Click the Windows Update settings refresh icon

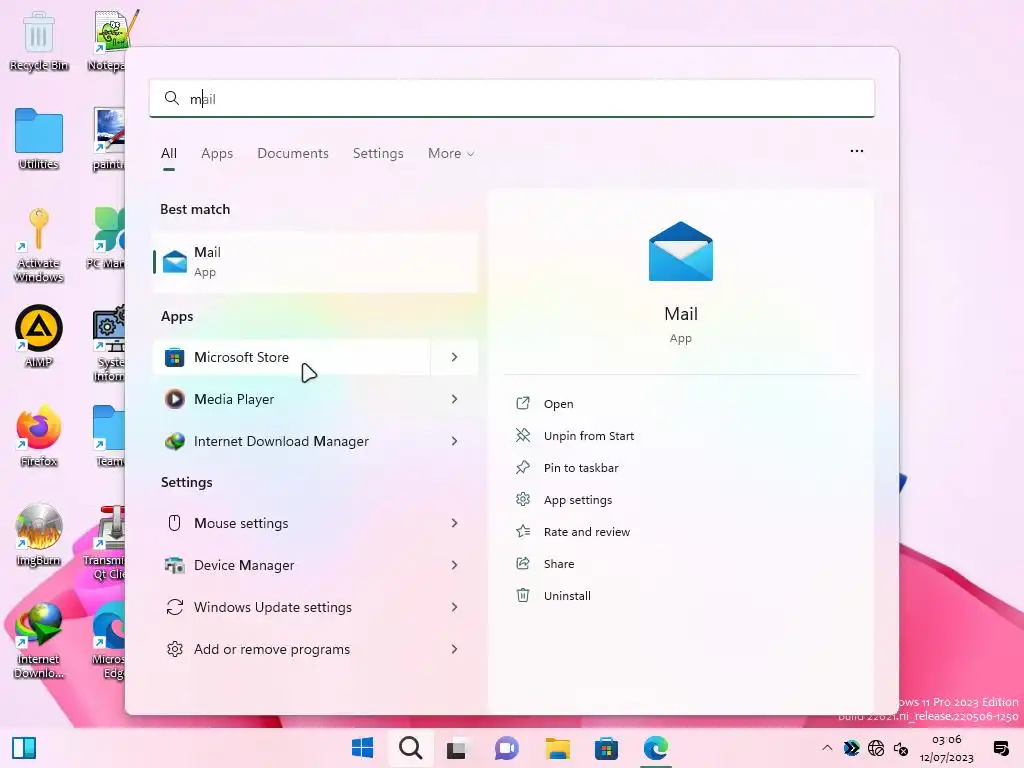click(174, 607)
